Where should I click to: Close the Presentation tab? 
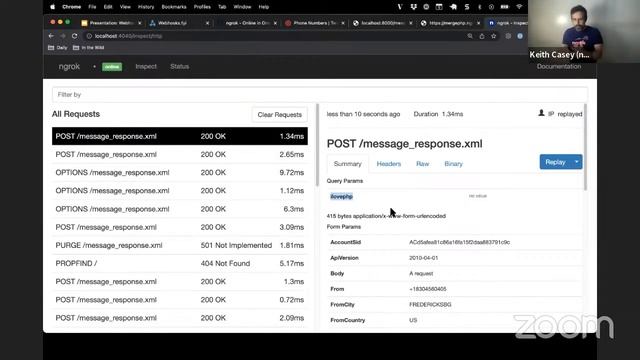[140, 23]
